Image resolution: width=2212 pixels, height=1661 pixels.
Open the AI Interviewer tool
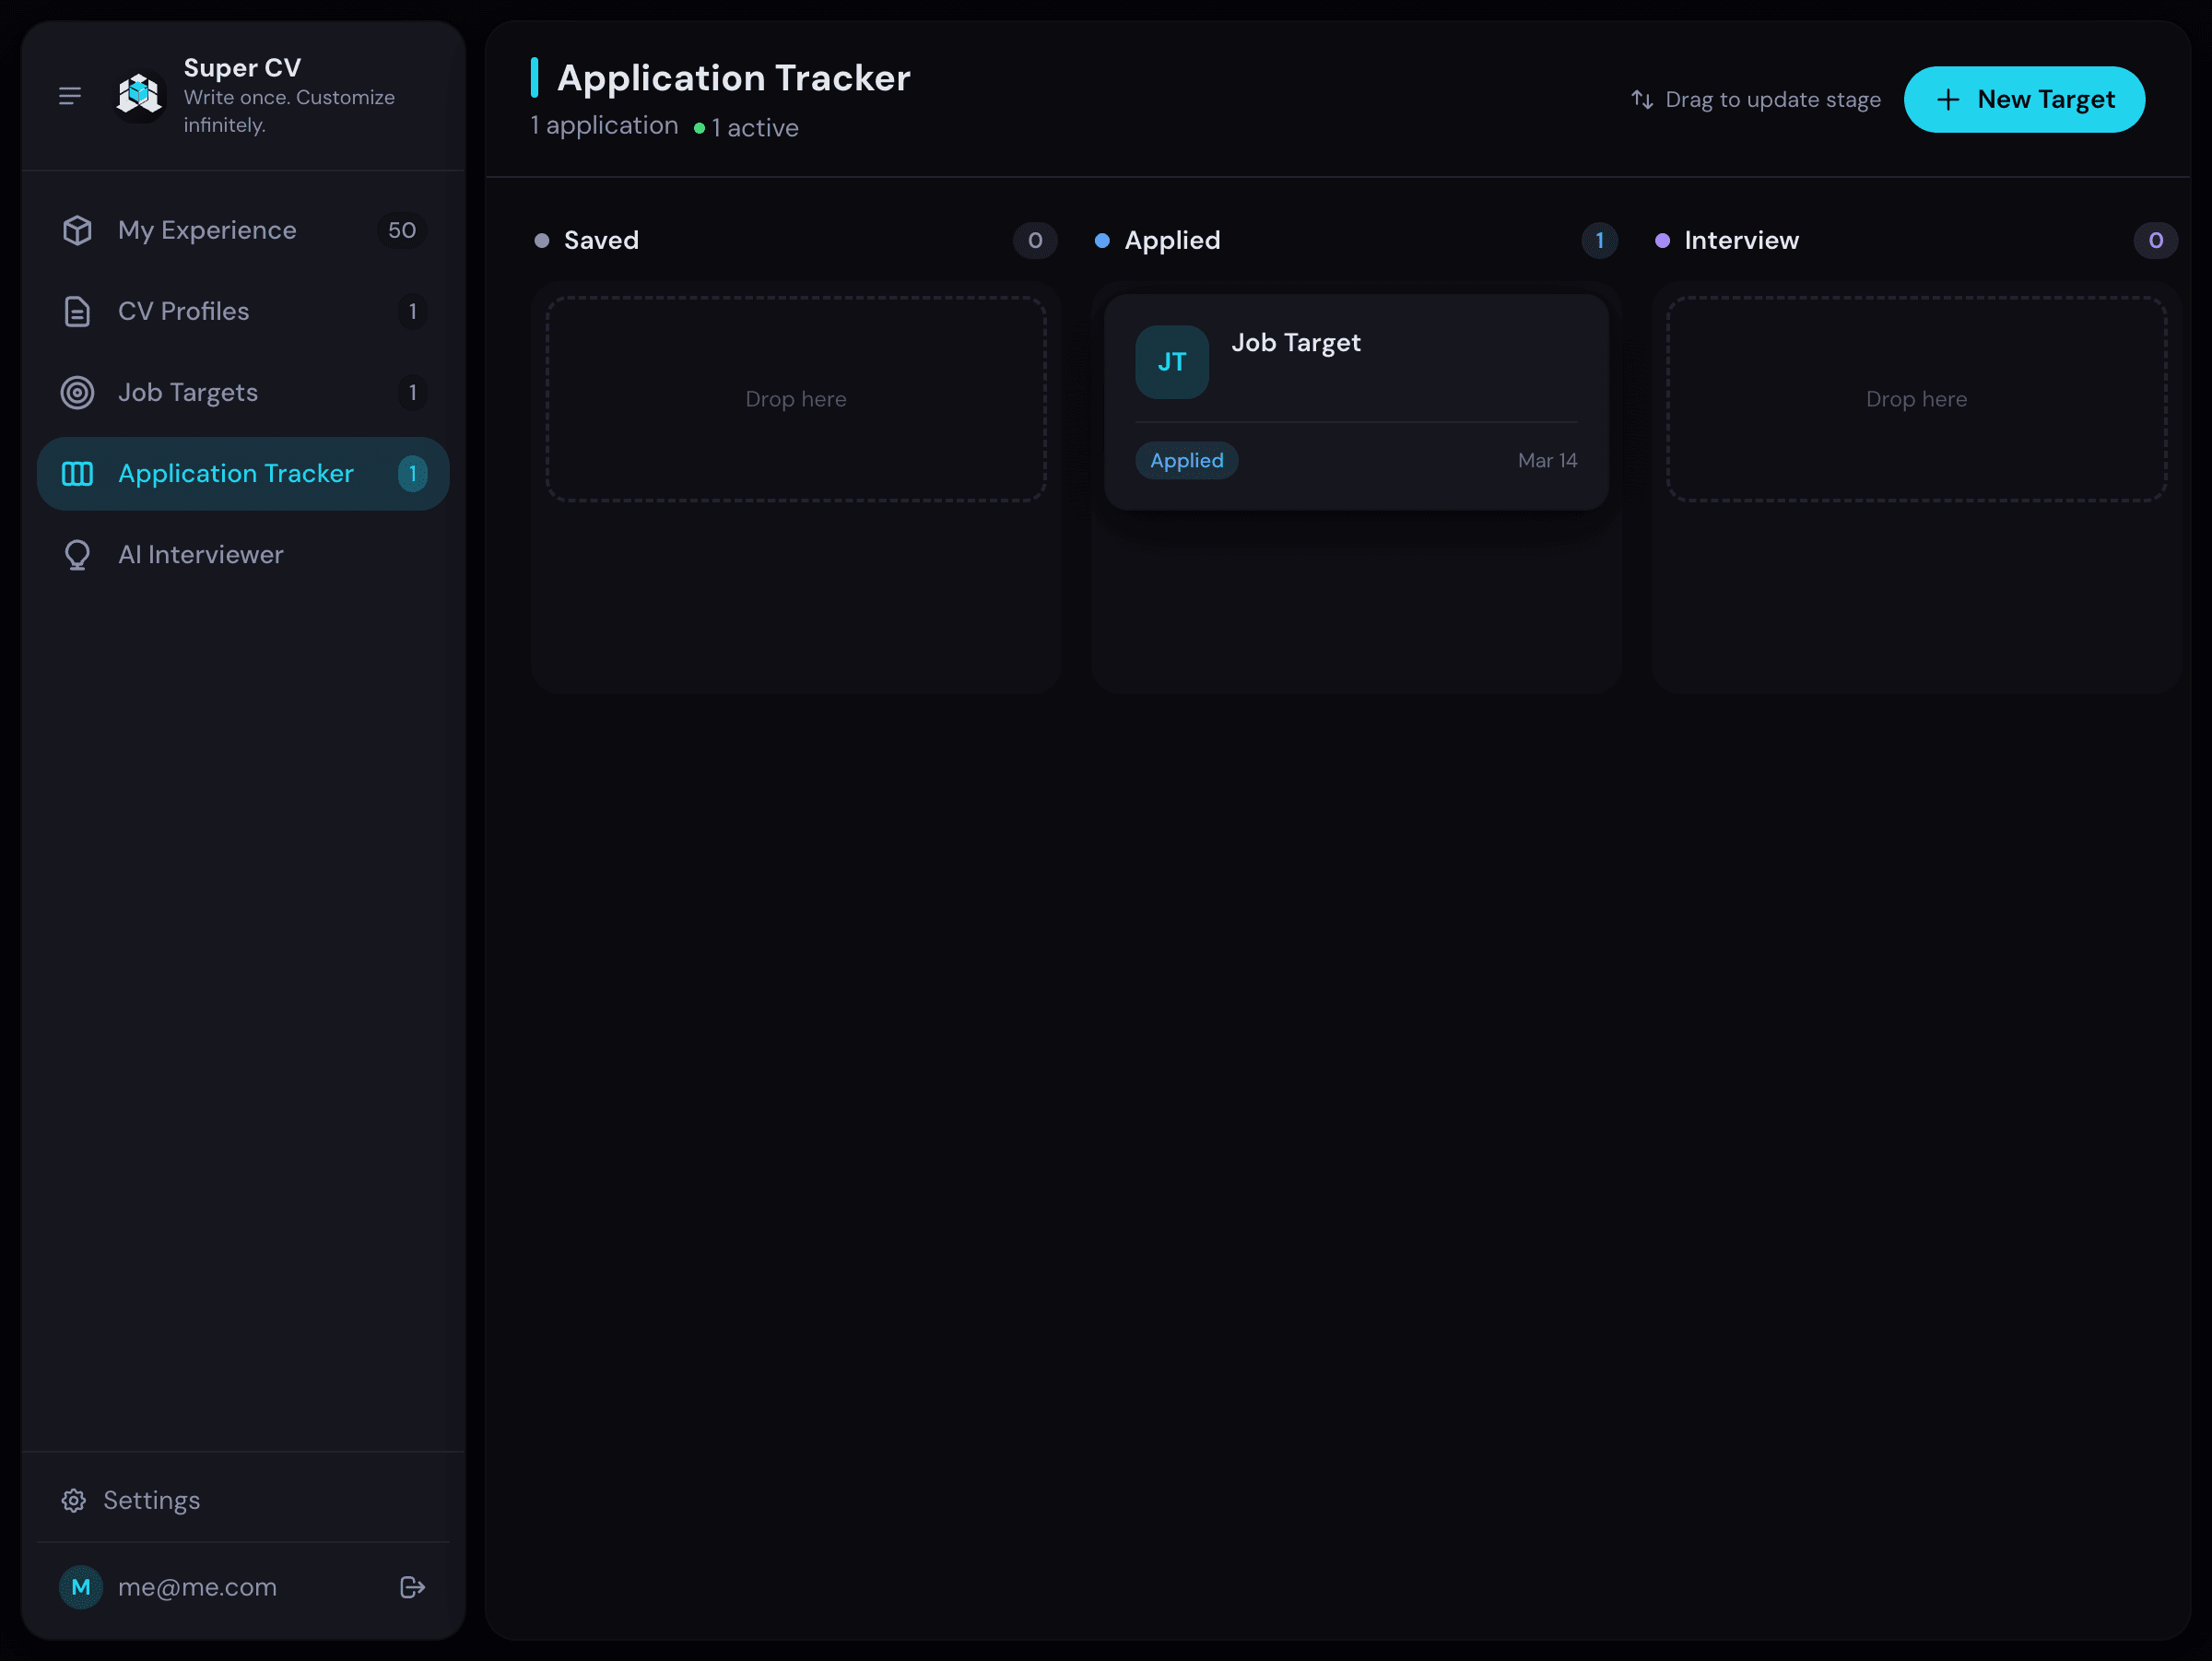[x=200, y=554]
